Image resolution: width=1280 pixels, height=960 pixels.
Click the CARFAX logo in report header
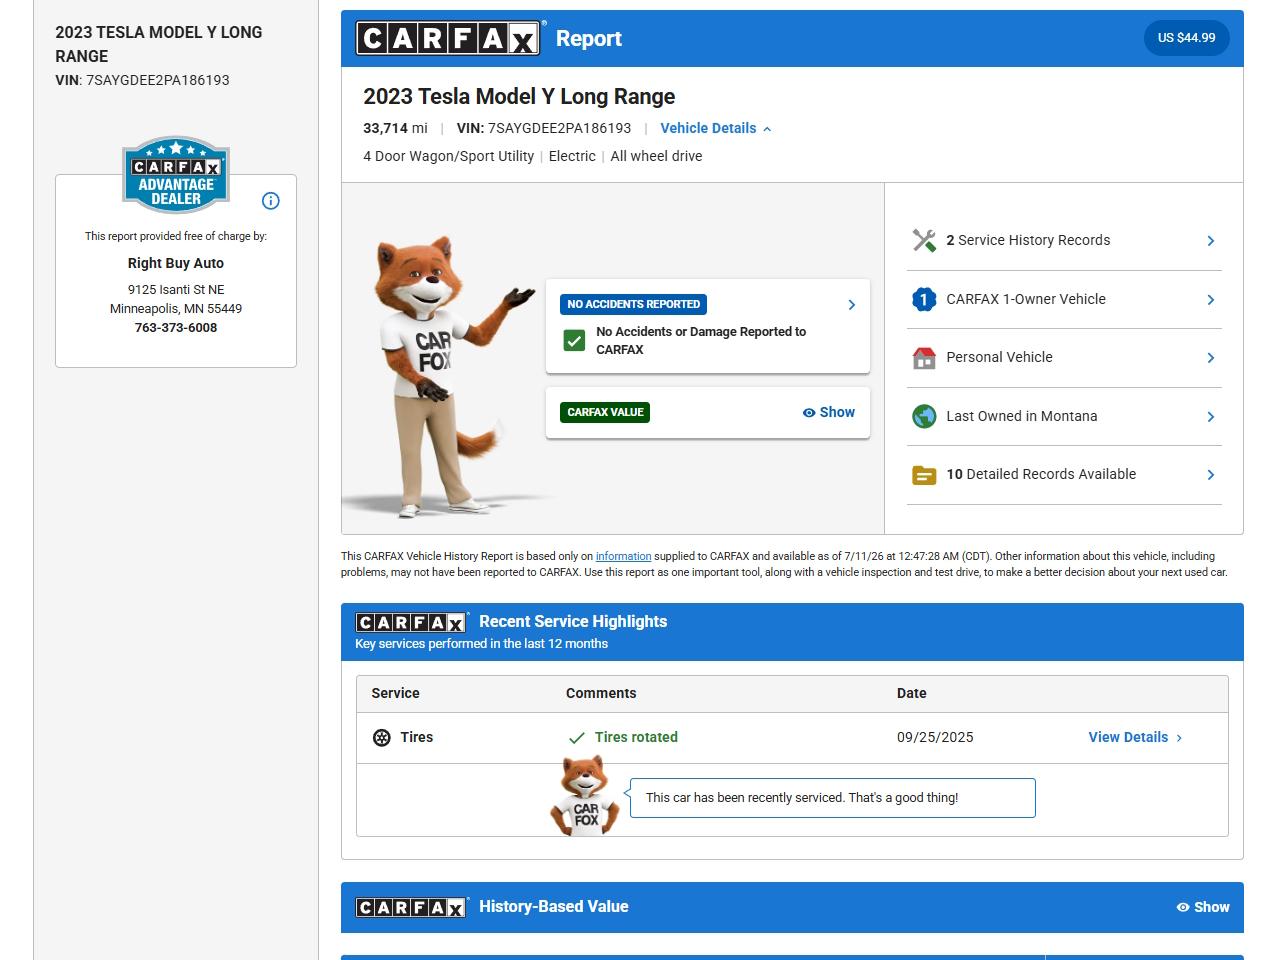448,38
